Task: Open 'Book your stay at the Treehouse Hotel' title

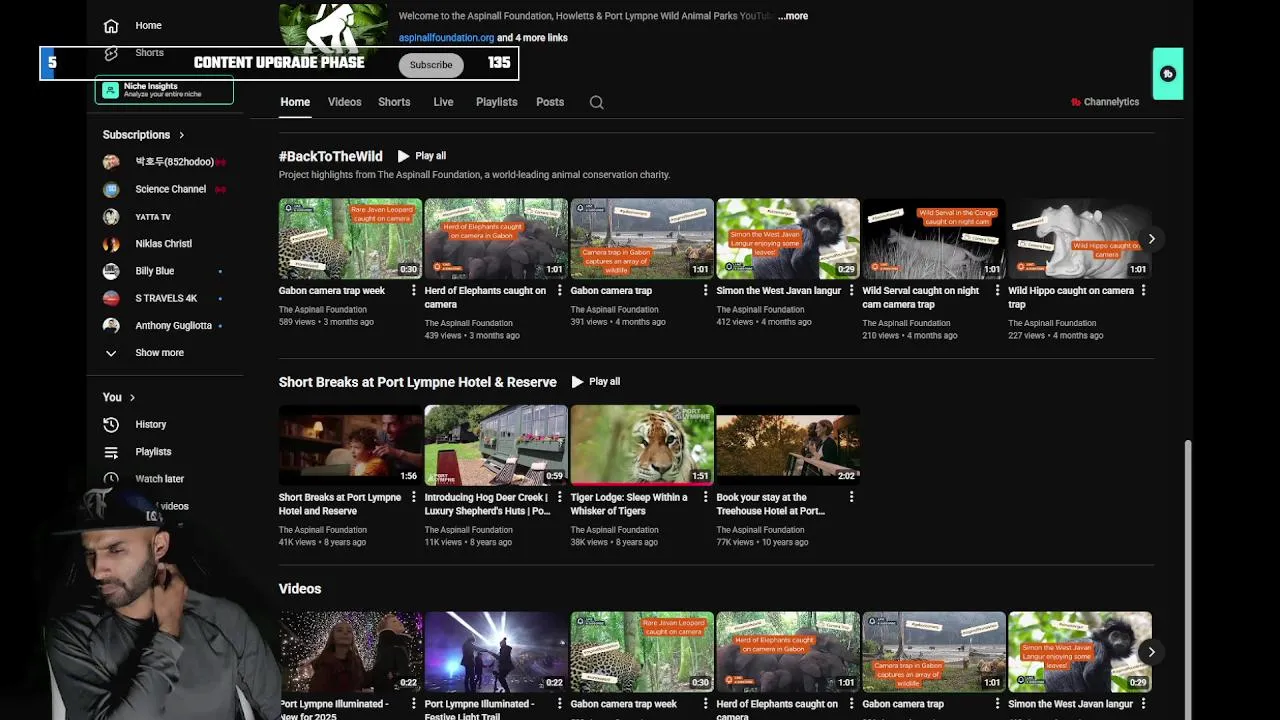Action: [x=770, y=504]
